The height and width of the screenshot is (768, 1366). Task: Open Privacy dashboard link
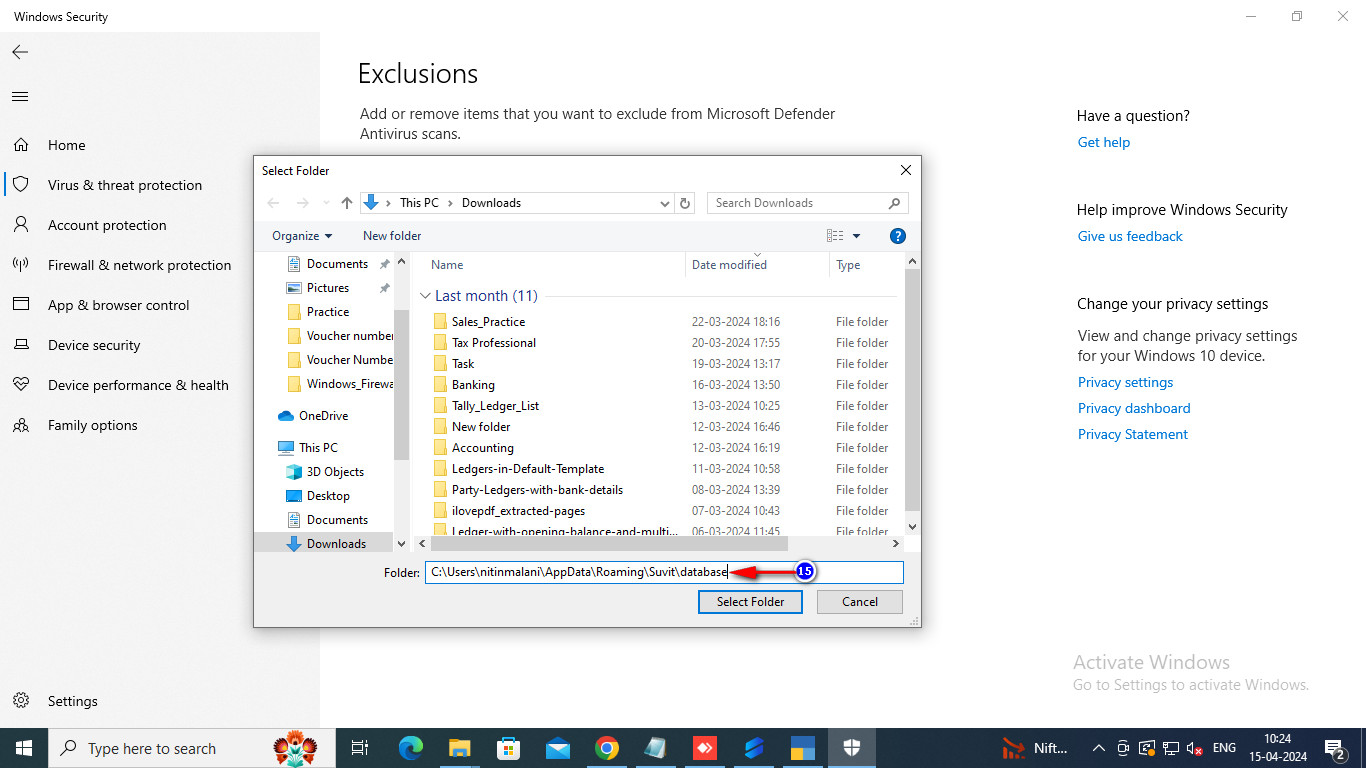click(x=1134, y=408)
